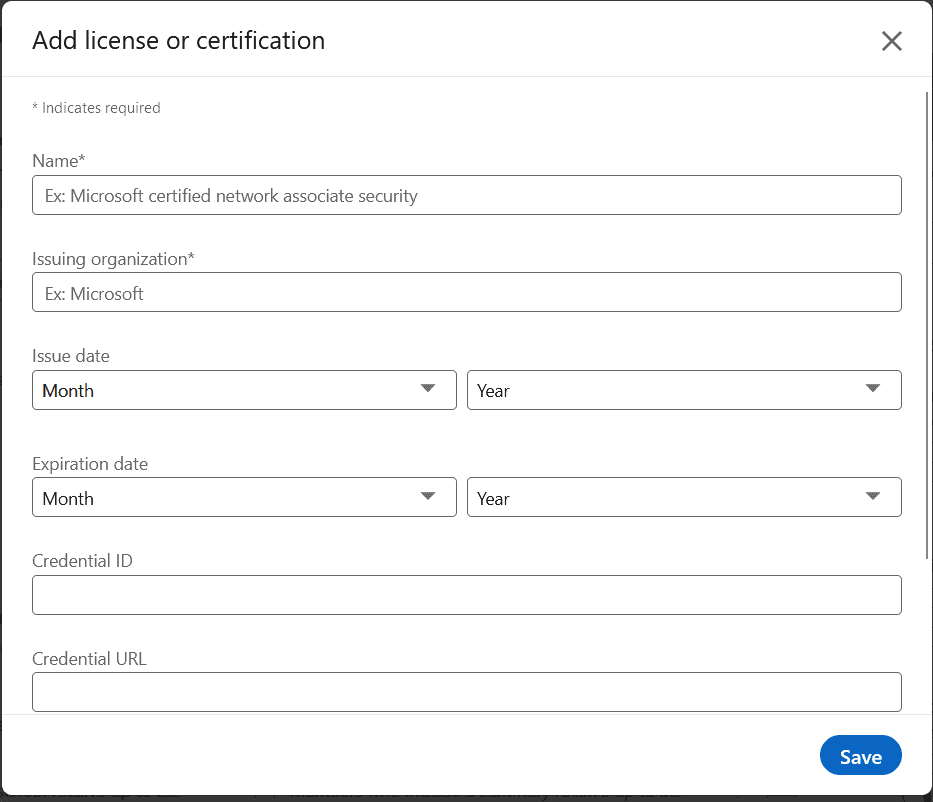This screenshot has width=933, height=802.
Task: Expand the Expiration date Year dropdown
Action: tap(684, 497)
